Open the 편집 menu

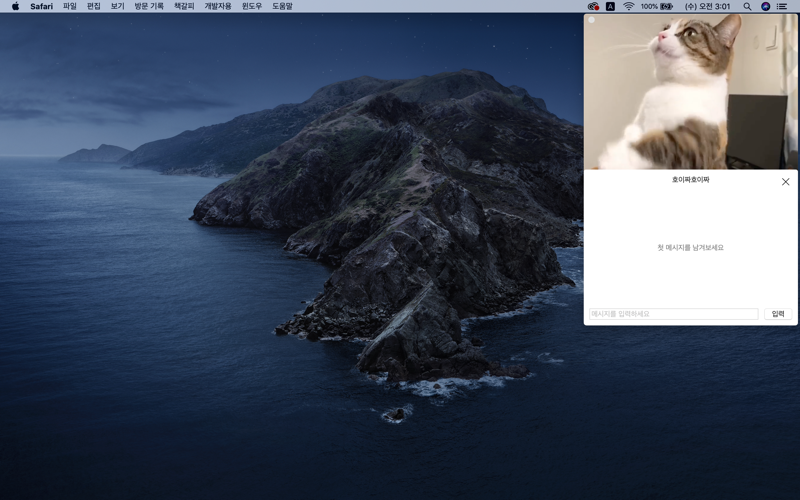click(x=93, y=6)
